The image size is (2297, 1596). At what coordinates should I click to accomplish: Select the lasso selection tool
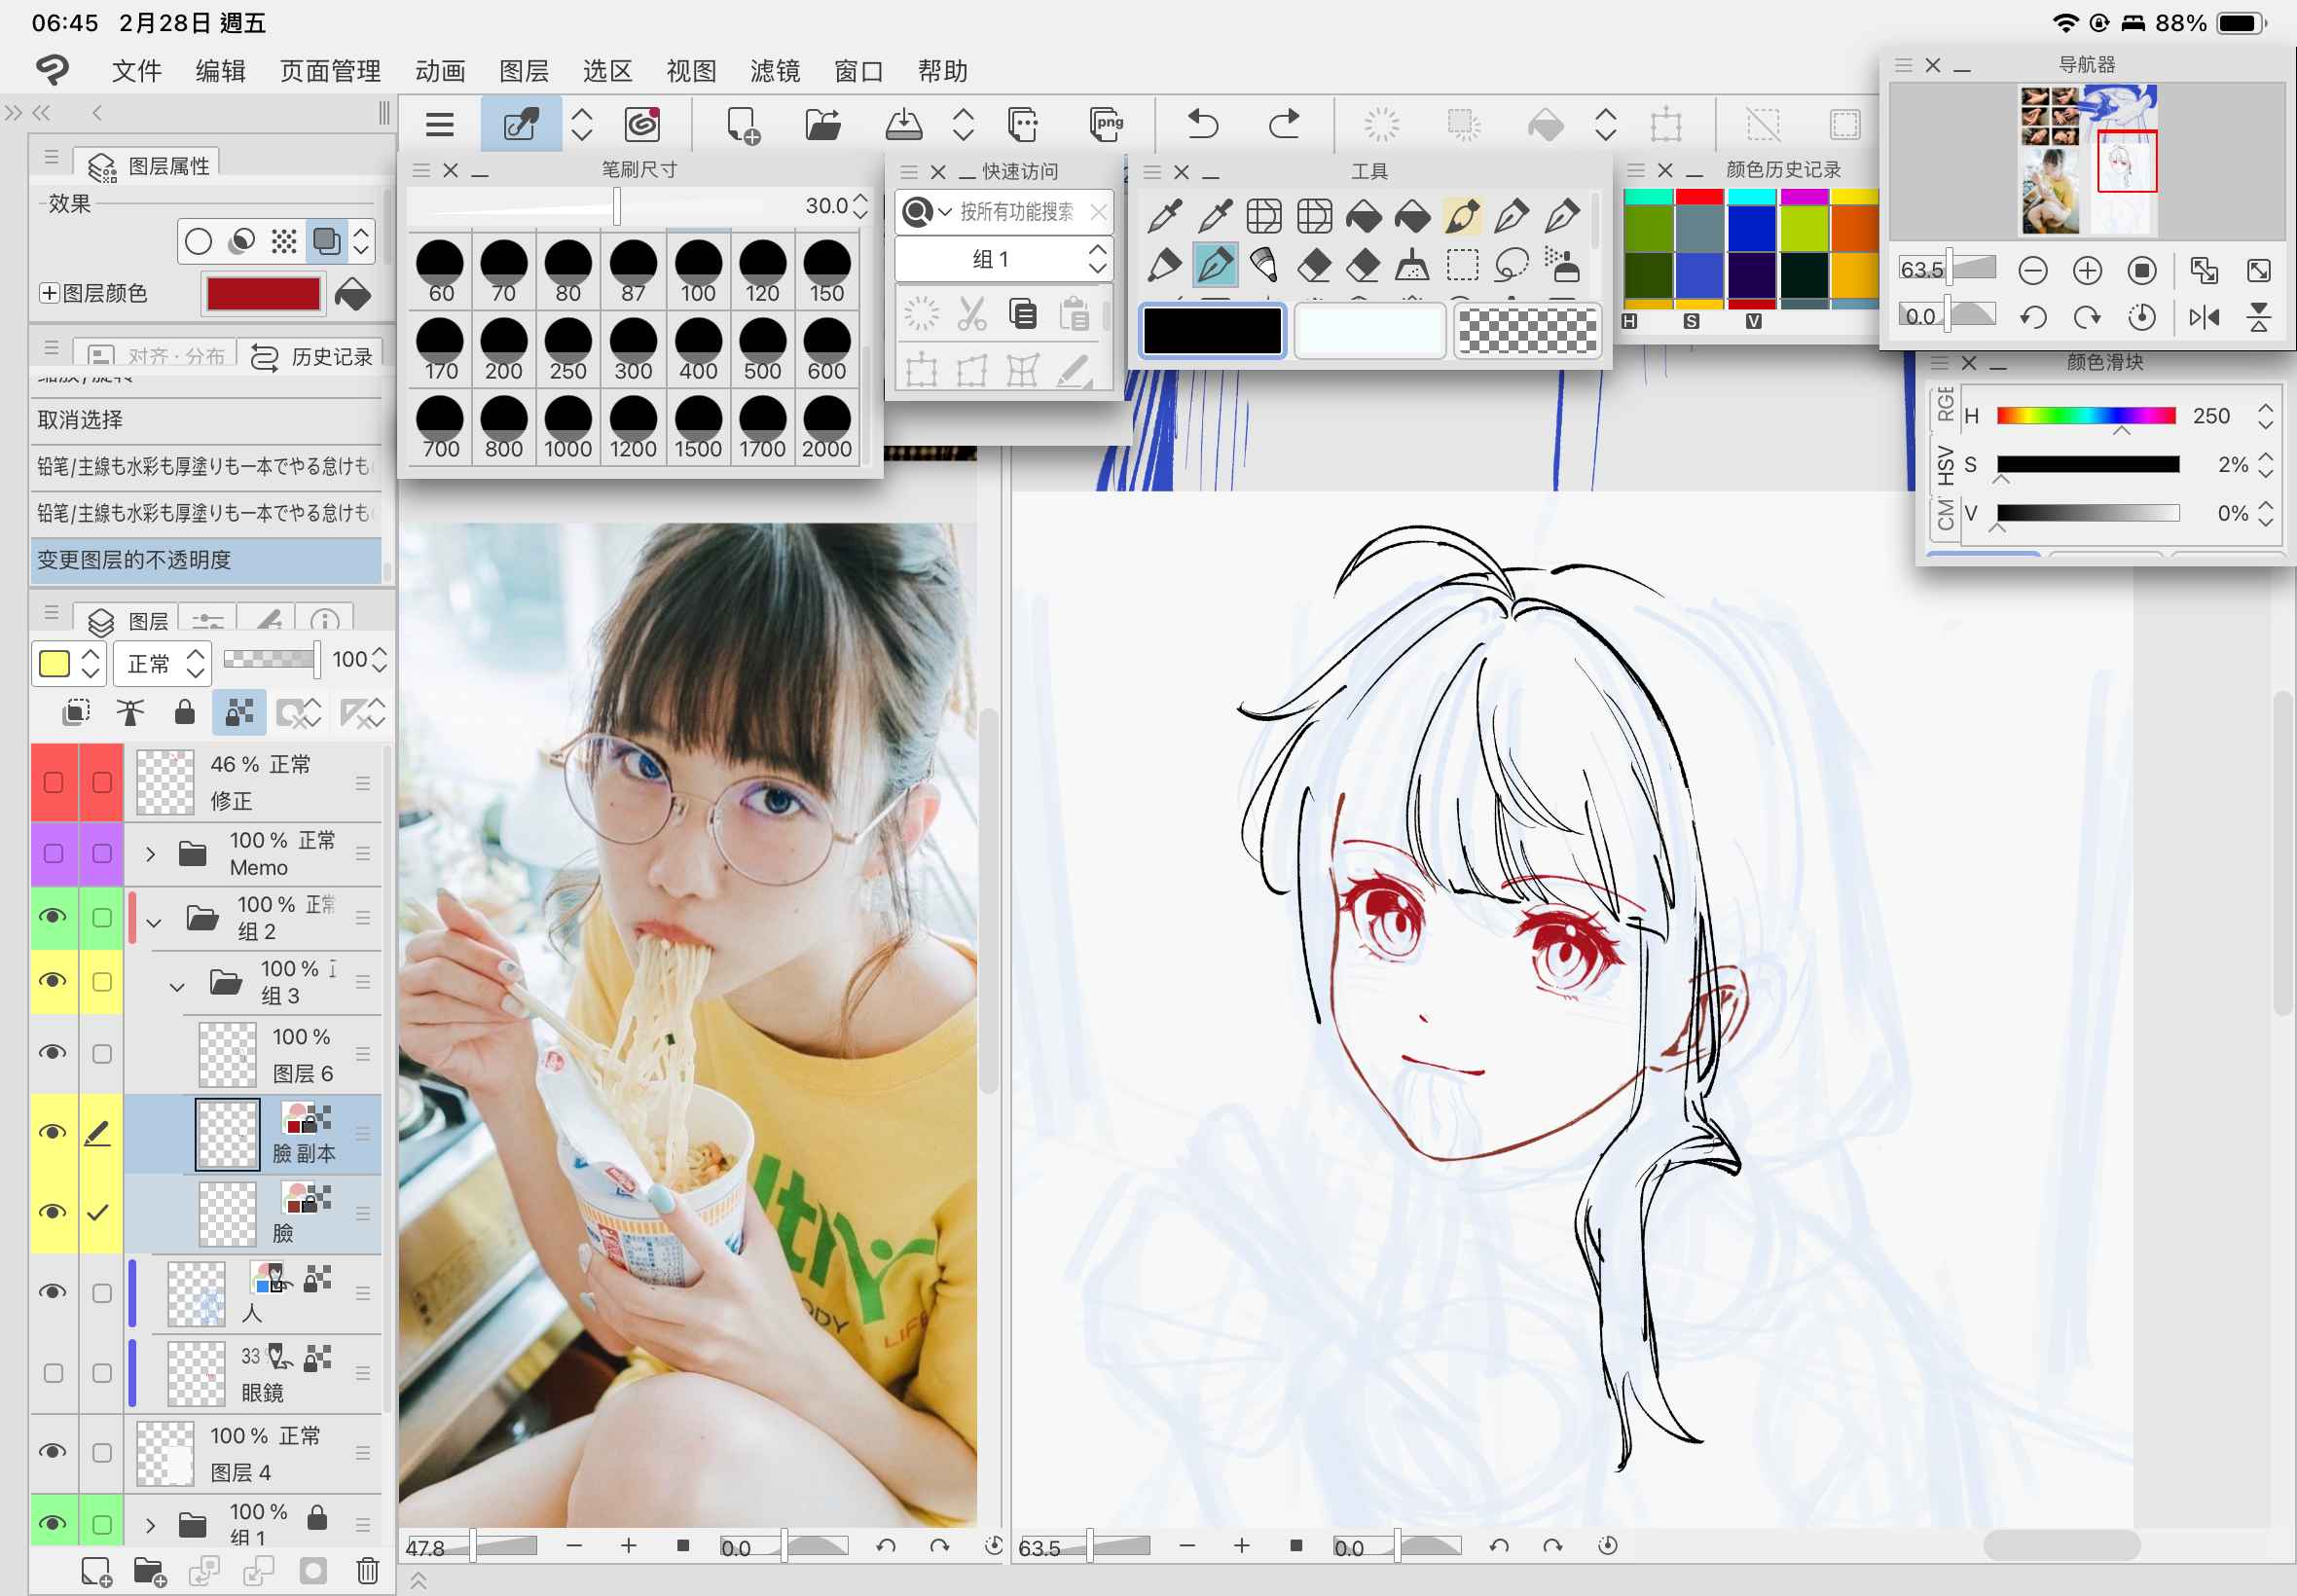click(1511, 265)
